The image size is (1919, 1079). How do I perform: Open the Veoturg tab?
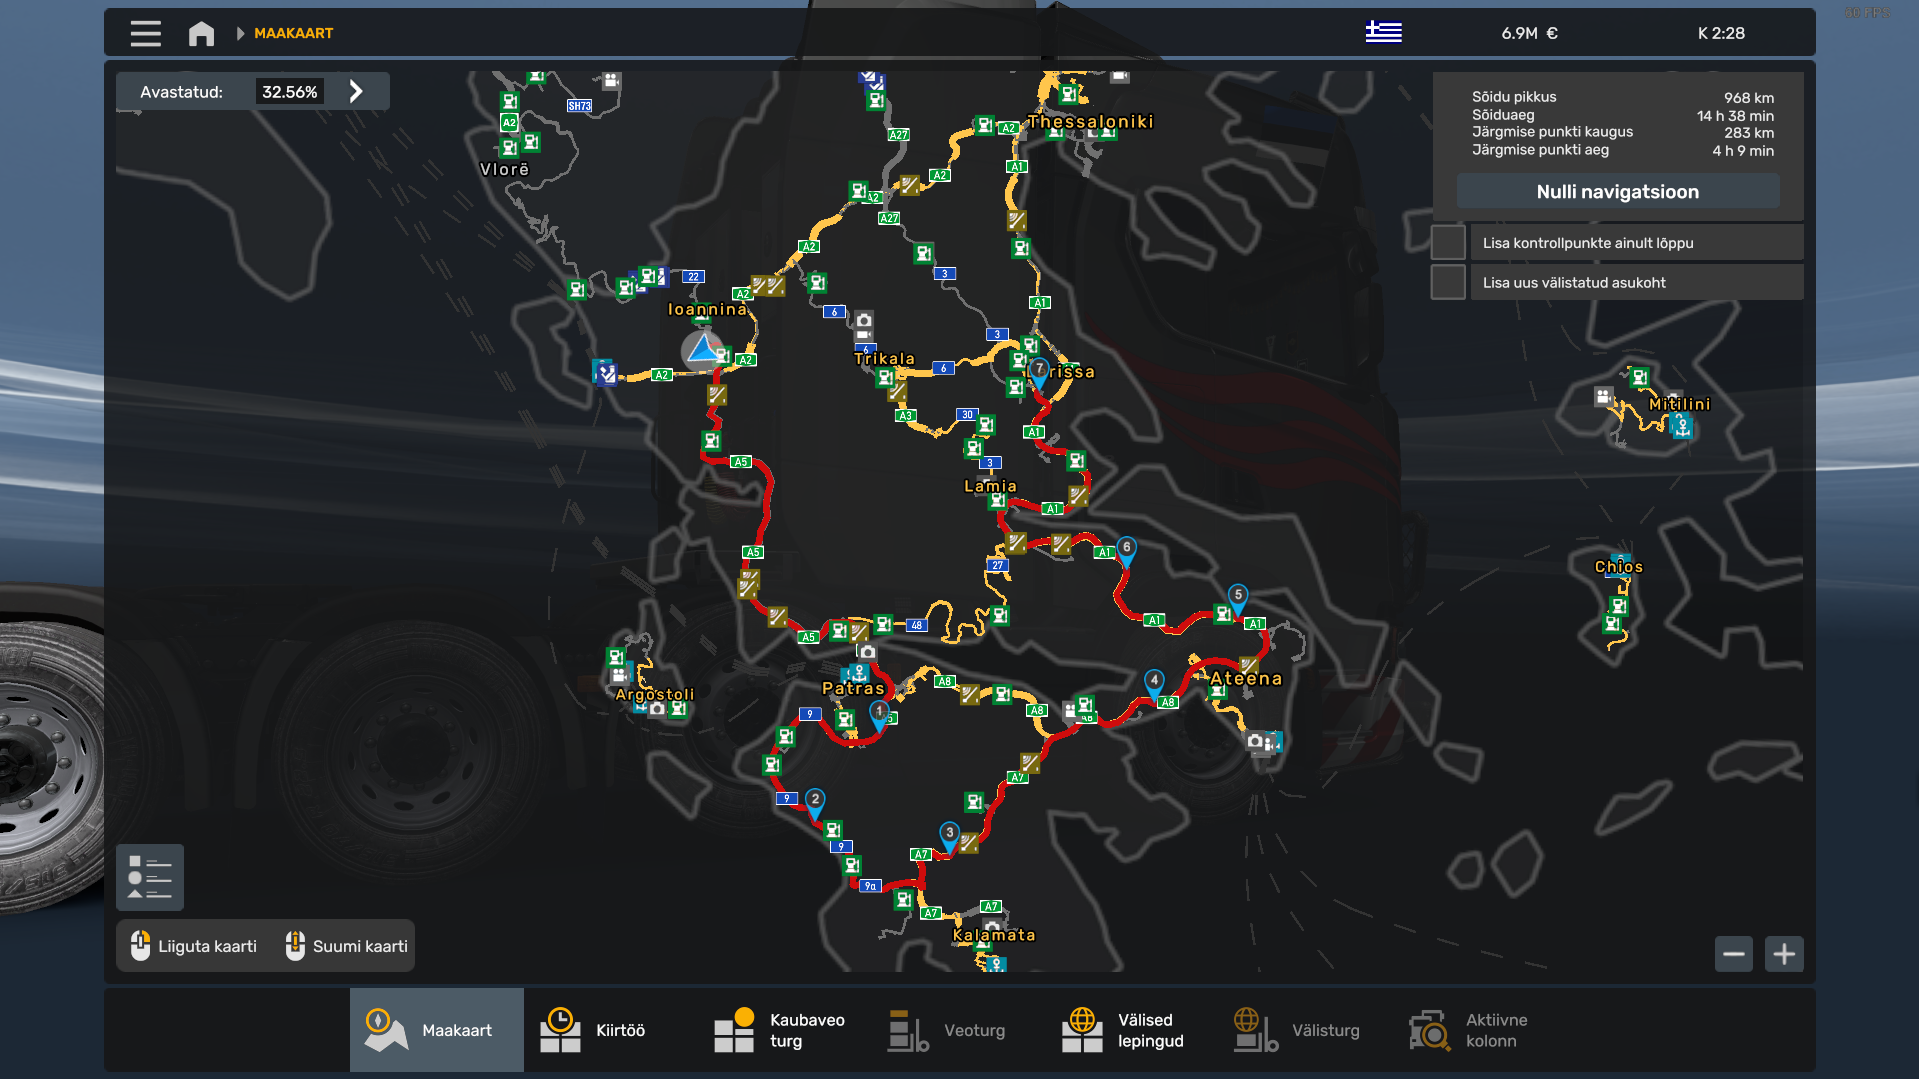point(959,1030)
